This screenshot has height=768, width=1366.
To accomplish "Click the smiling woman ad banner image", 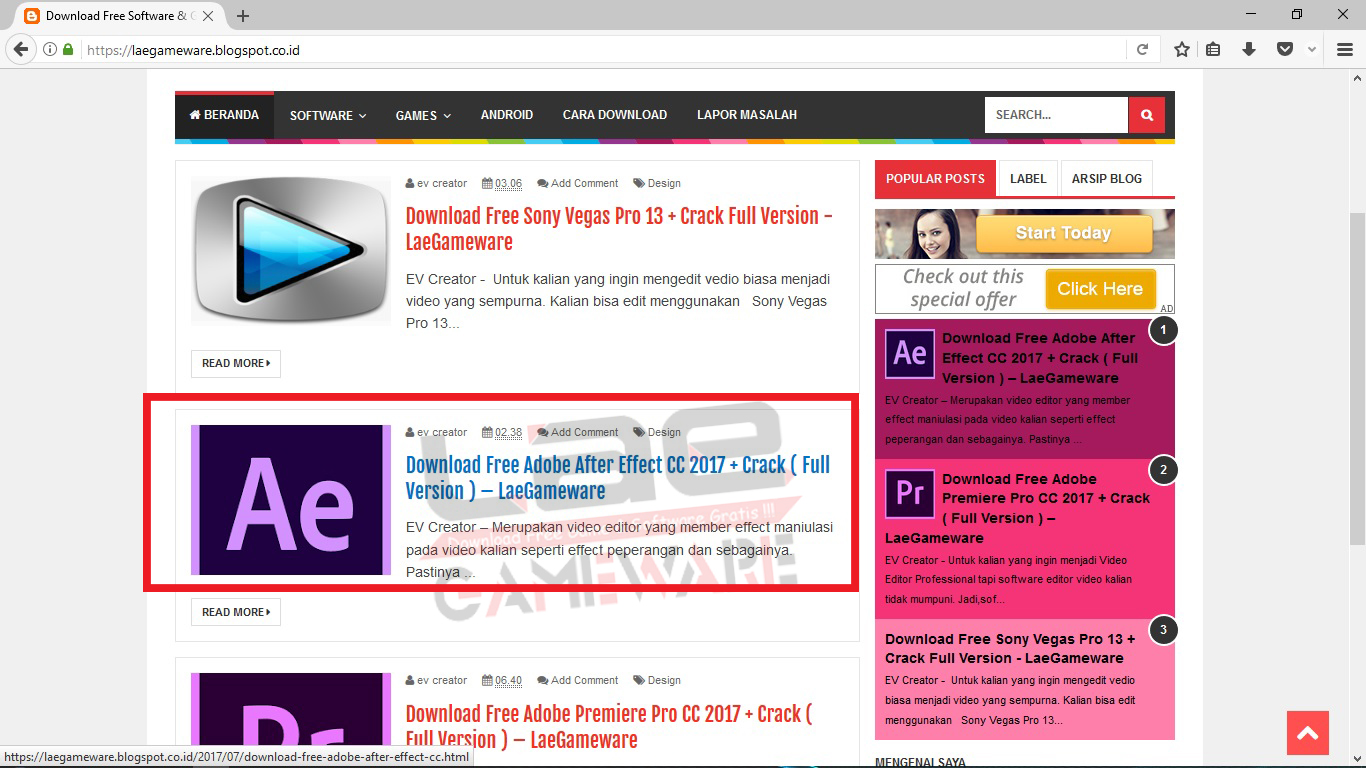I will tap(1025, 234).
